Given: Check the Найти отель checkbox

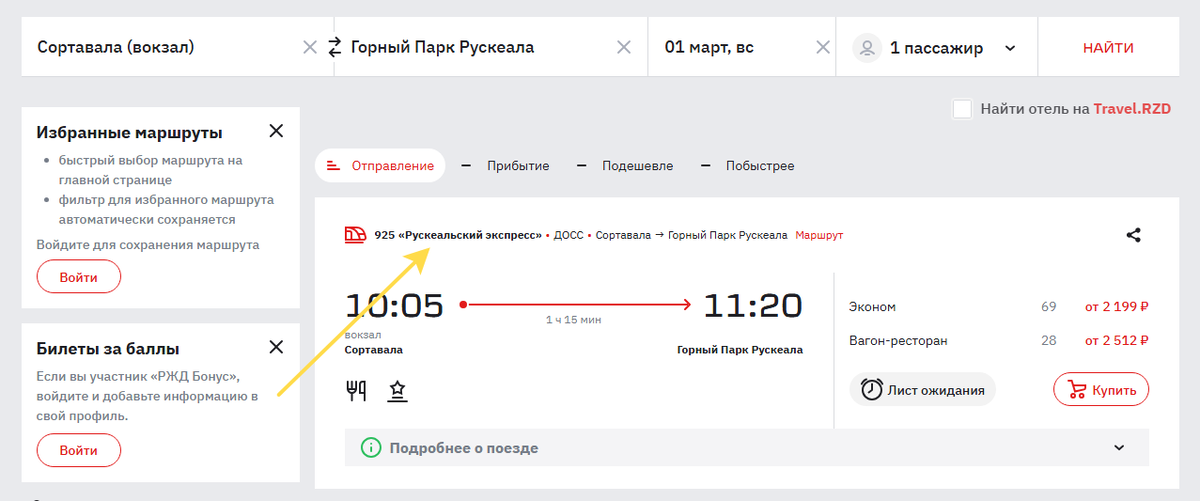Looking at the screenshot, I should (x=962, y=109).
